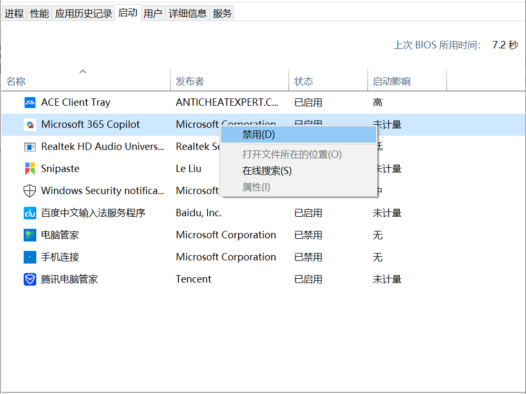Click the 无 impact of 手机连接
The height and width of the screenshot is (394, 526).
[x=377, y=257]
